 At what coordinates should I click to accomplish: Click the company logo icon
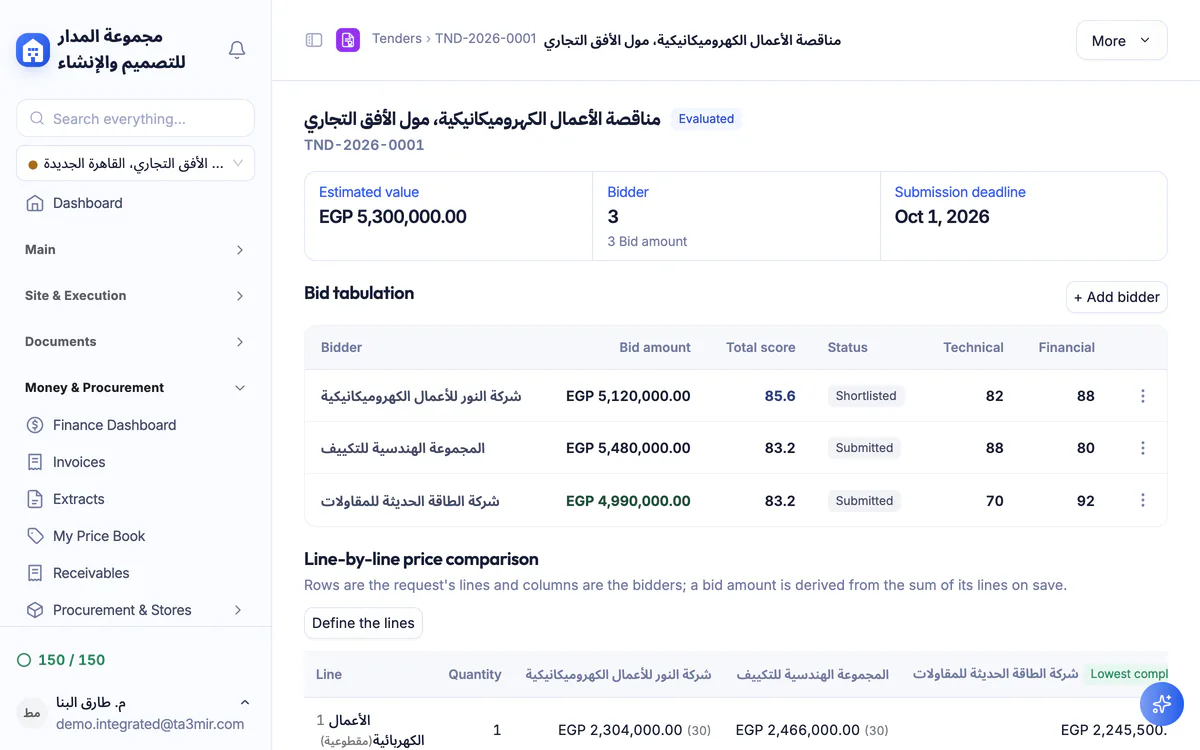[33, 49]
